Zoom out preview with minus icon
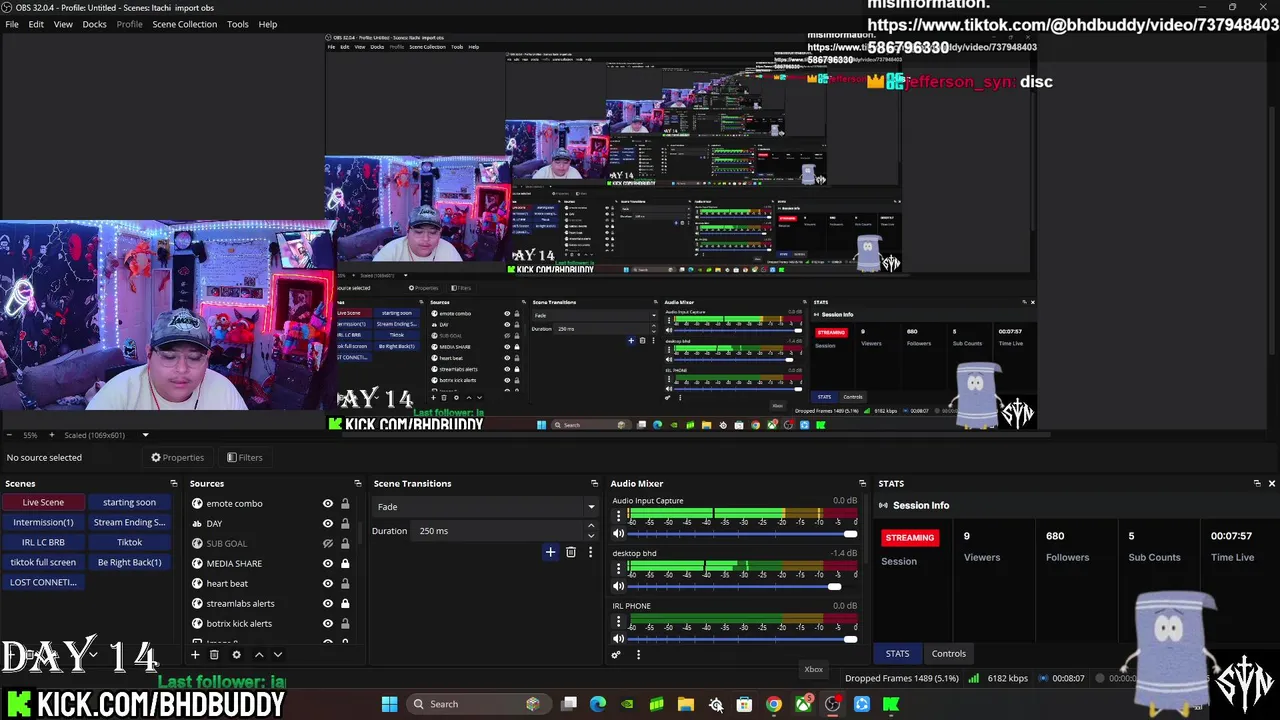 click(x=9, y=435)
